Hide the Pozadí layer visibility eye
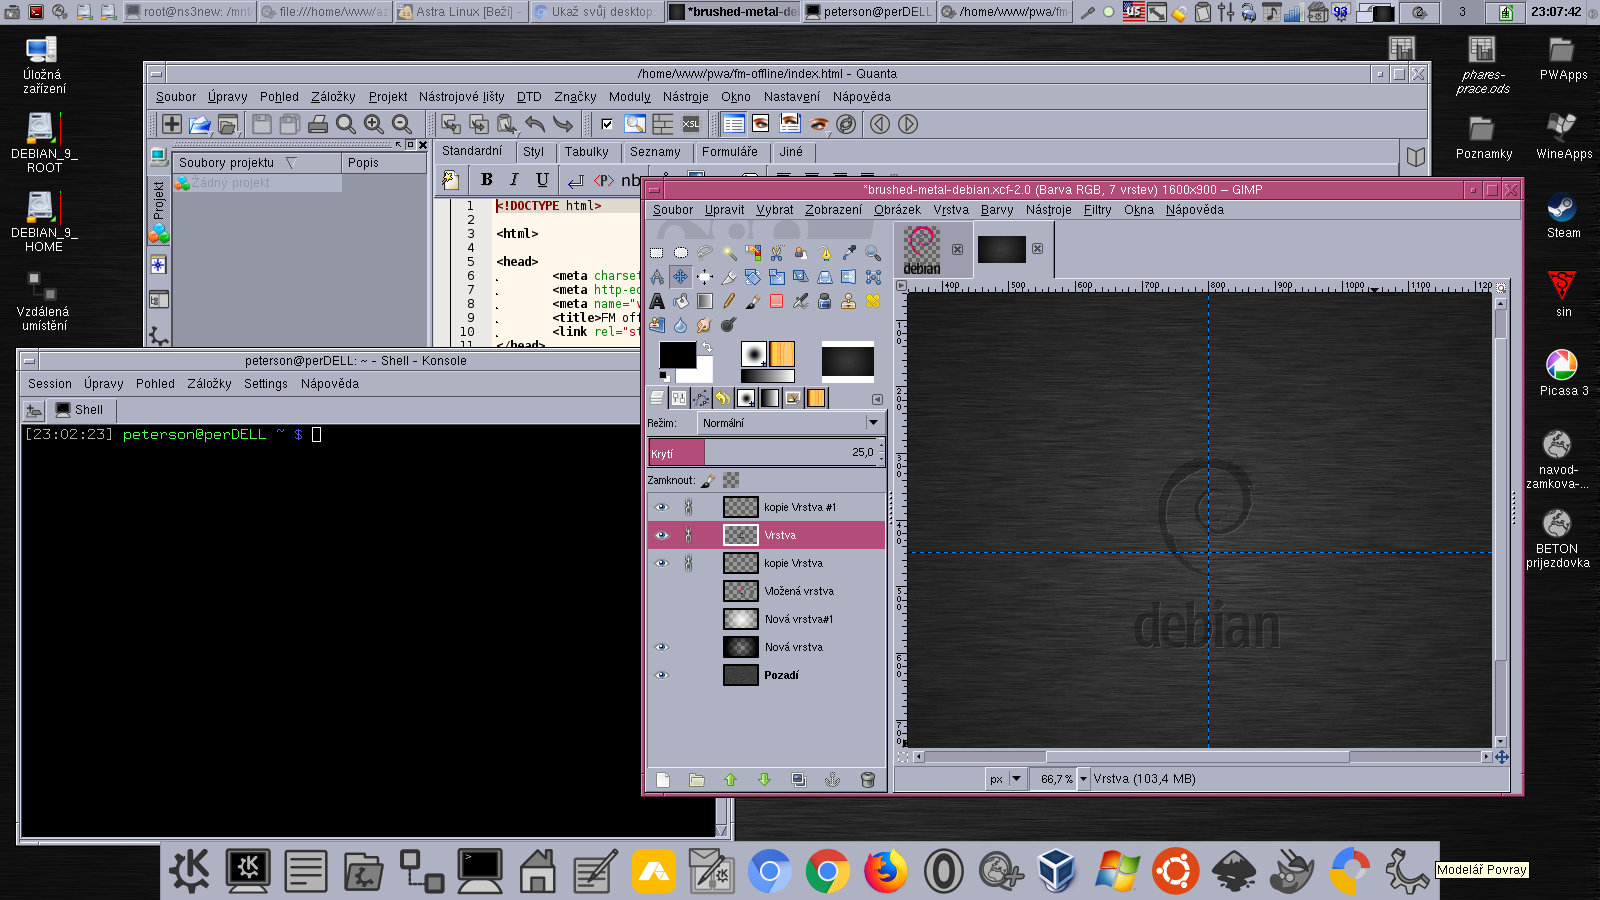Viewport: 1600px width, 900px height. click(x=662, y=675)
